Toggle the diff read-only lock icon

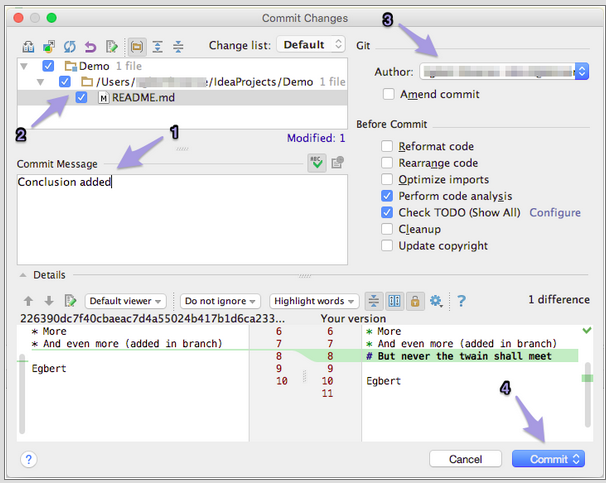415,301
